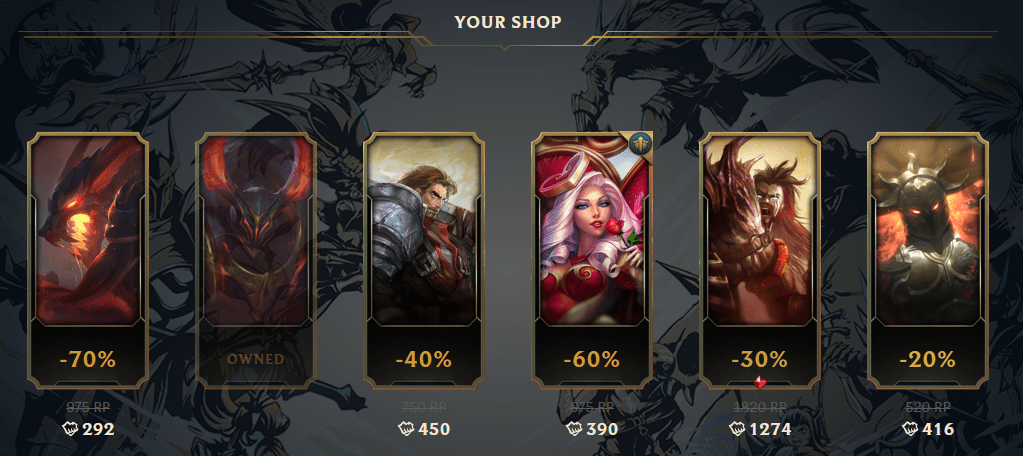Click the 1274 discounted price

click(770, 429)
